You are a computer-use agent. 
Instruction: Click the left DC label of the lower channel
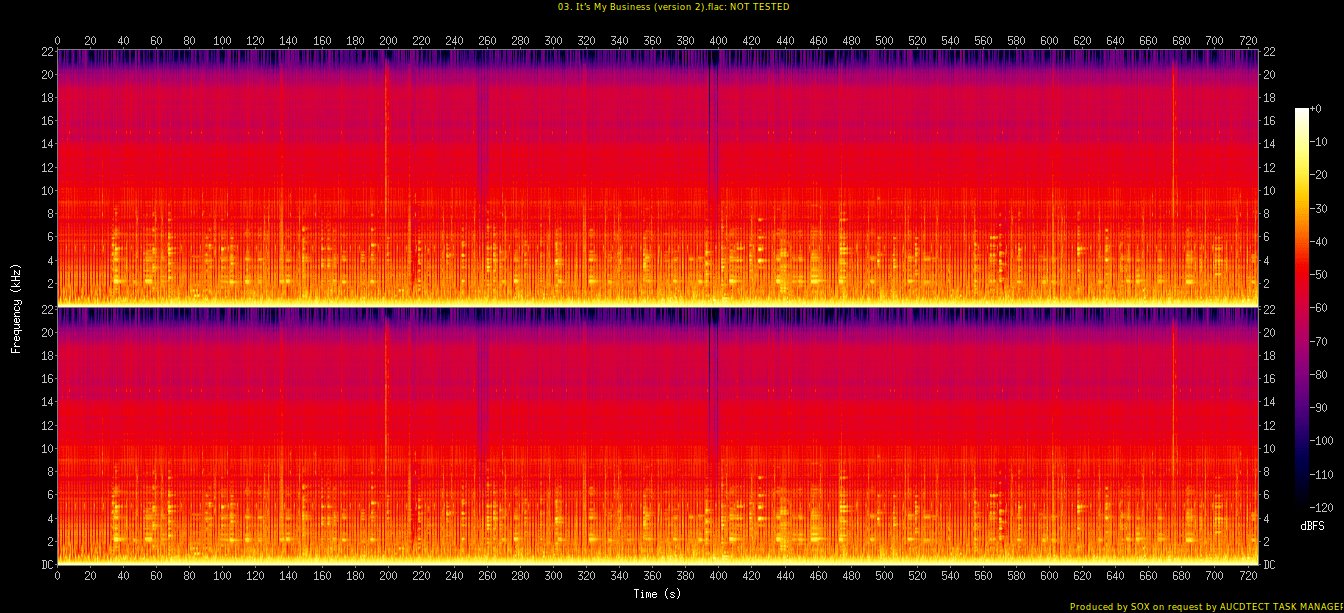(x=47, y=565)
